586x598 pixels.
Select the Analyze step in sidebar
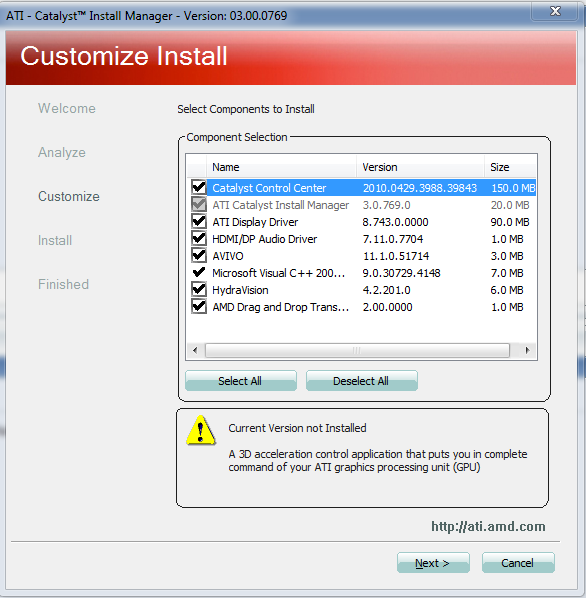[x=62, y=153]
